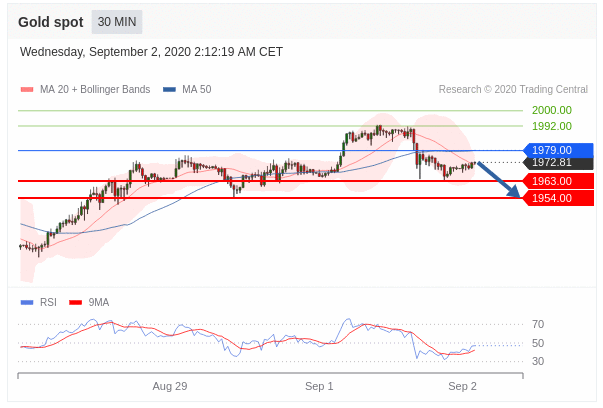Click the 1954.00 red support tag
Screen dimensions: 603x408
point(558,198)
